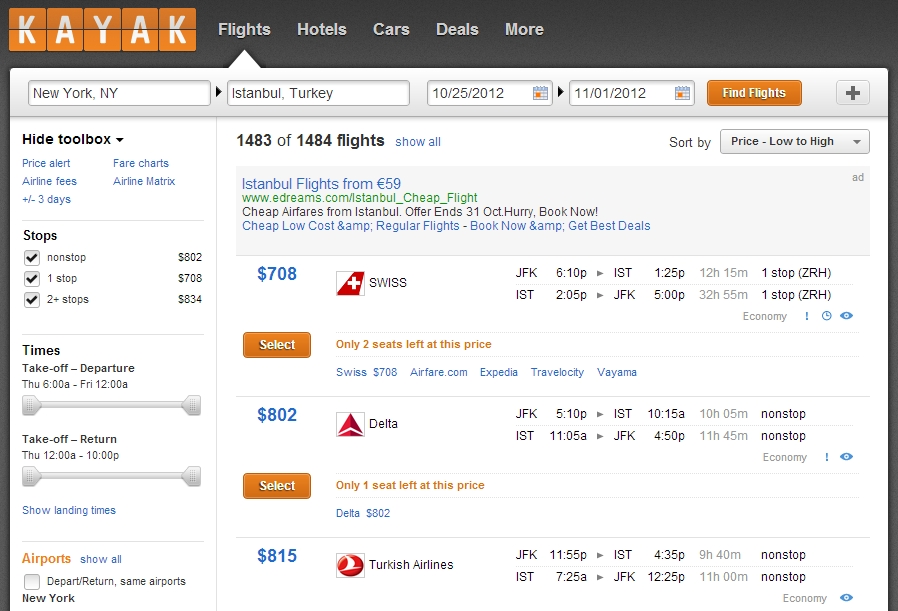Toggle eye watch icon on SWISS flight
This screenshot has height=611, width=898.
click(x=846, y=316)
